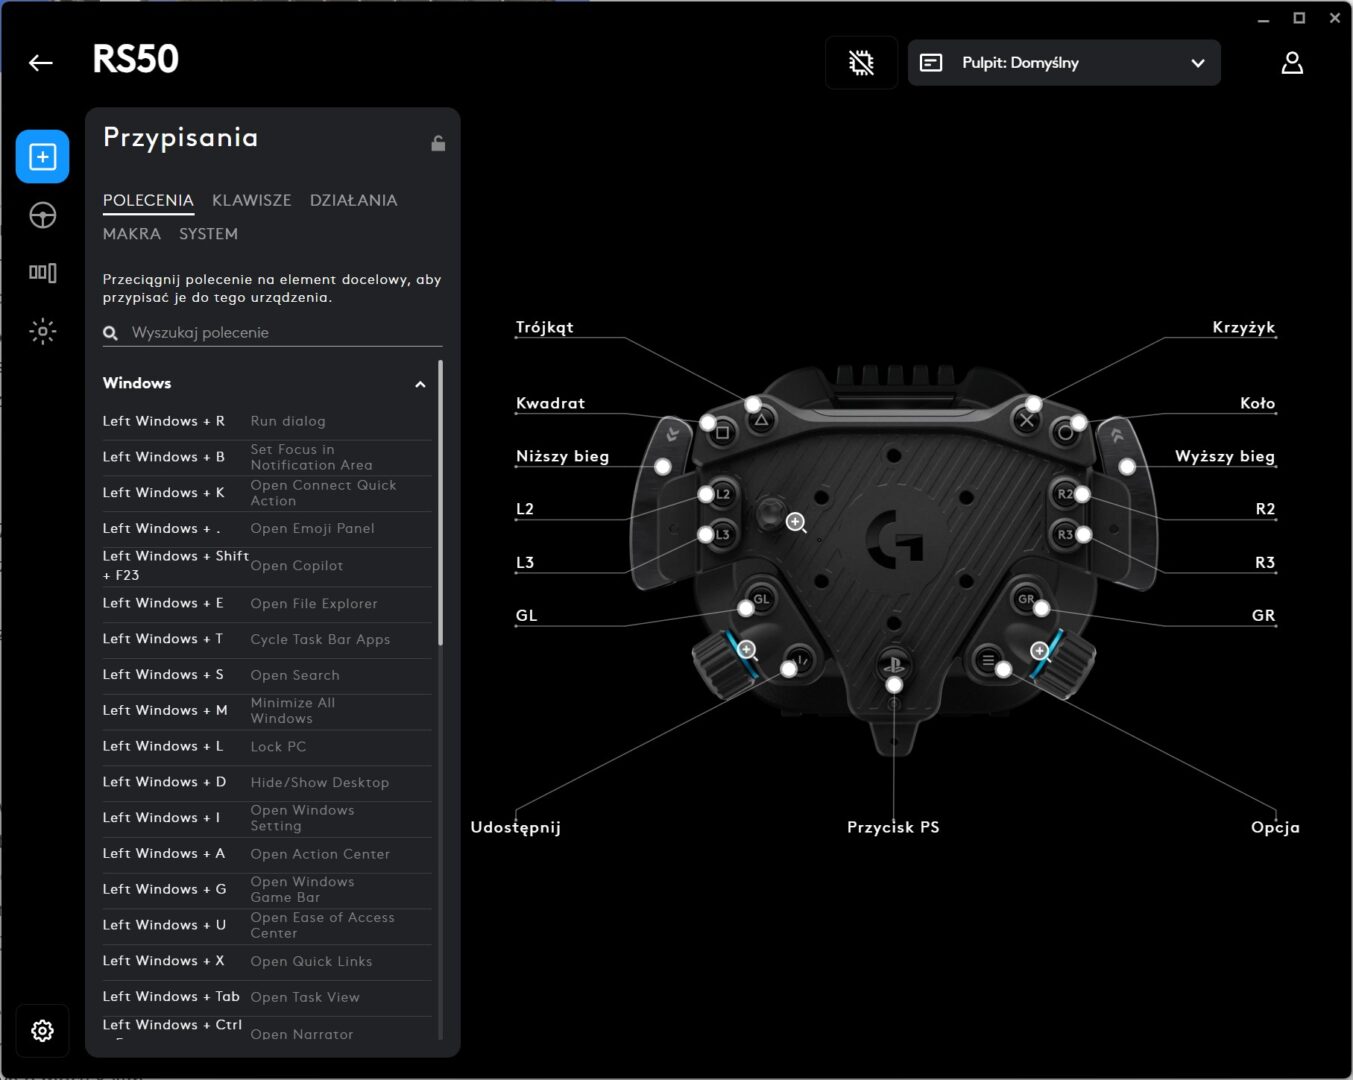Click the back arrow next to RS50
The height and width of the screenshot is (1080, 1353).
(x=41, y=63)
